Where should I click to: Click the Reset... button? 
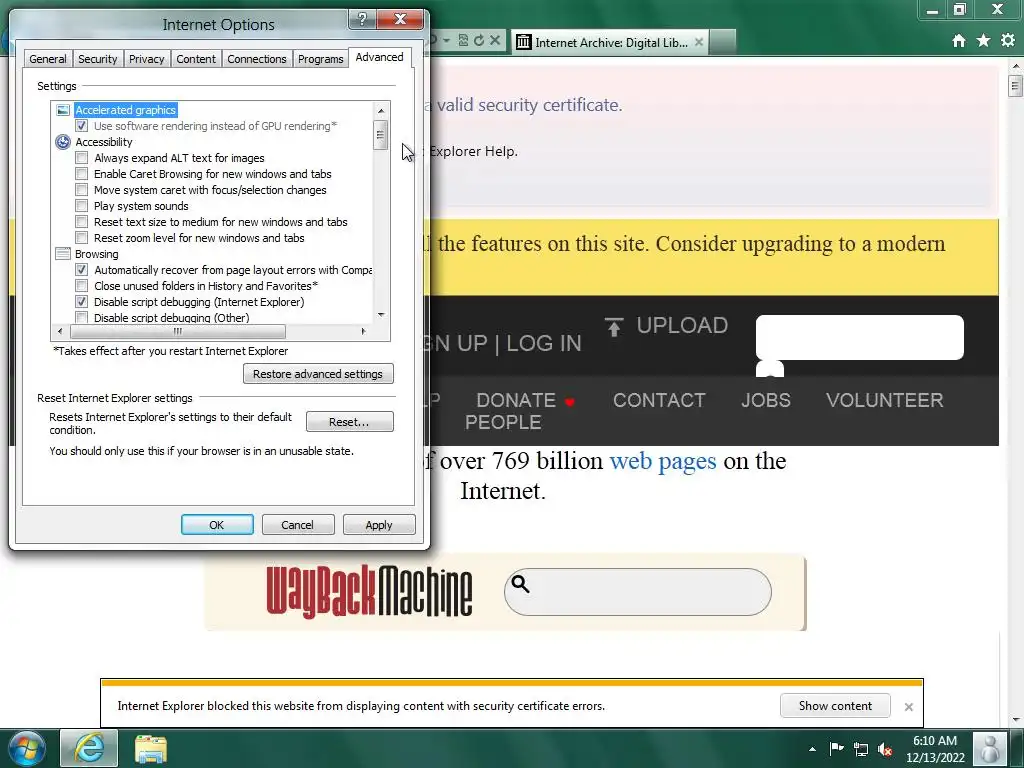point(349,422)
